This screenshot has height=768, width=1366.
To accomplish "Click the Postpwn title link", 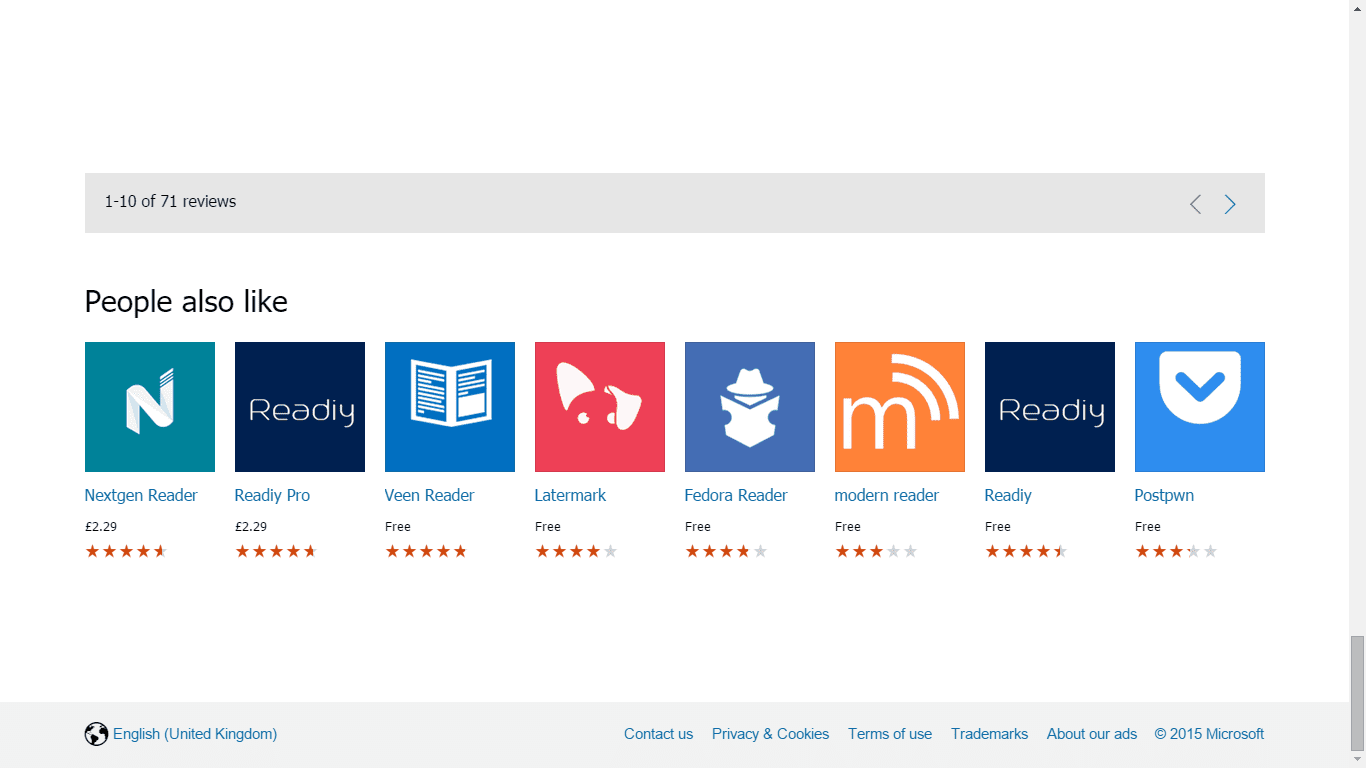I will (x=1164, y=495).
